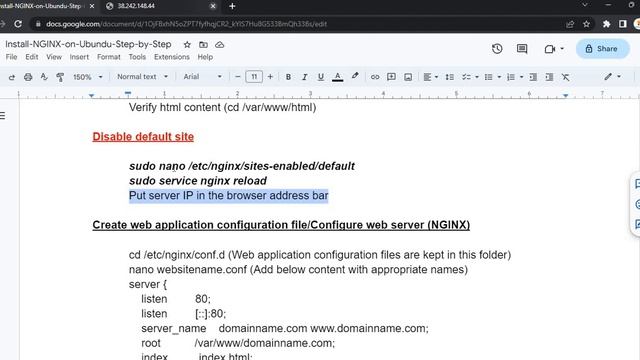640x360 pixels.
Task: Open the zoom 150% dropdown
Action: point(87,77)
